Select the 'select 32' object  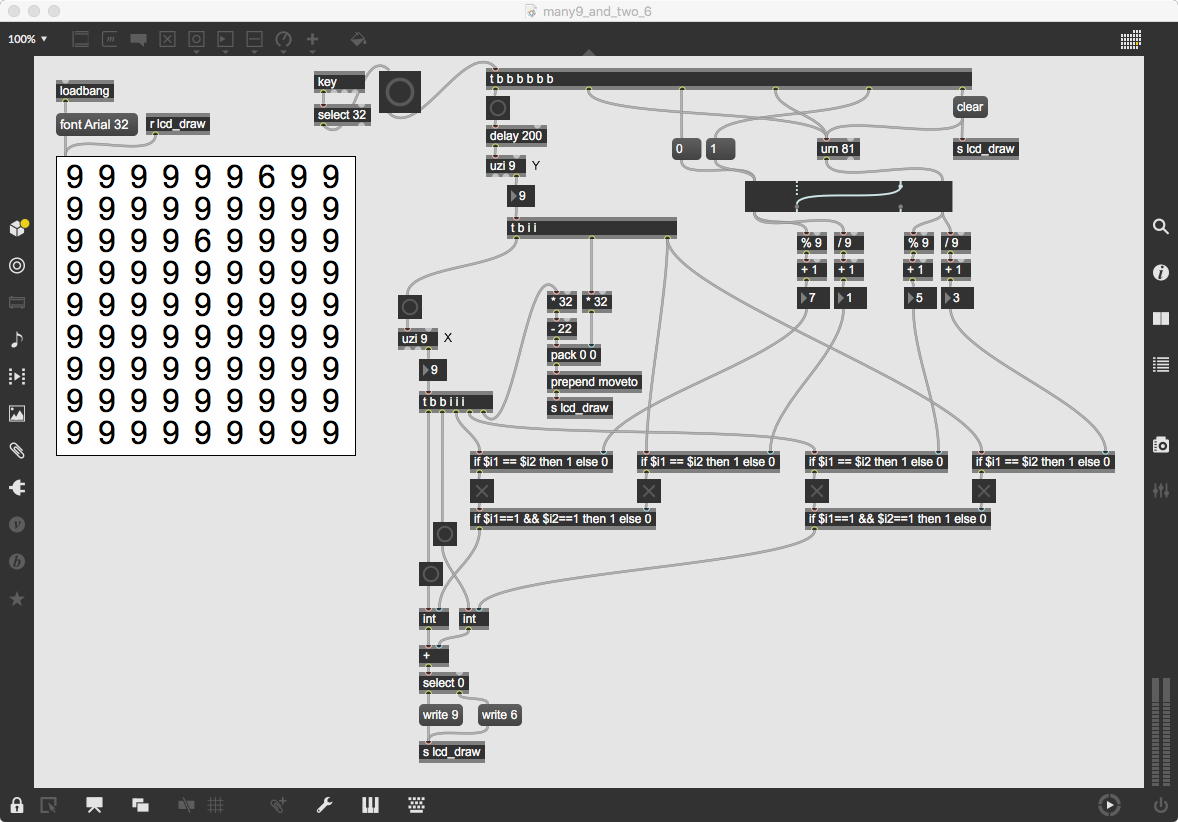[x=342, y=115]
